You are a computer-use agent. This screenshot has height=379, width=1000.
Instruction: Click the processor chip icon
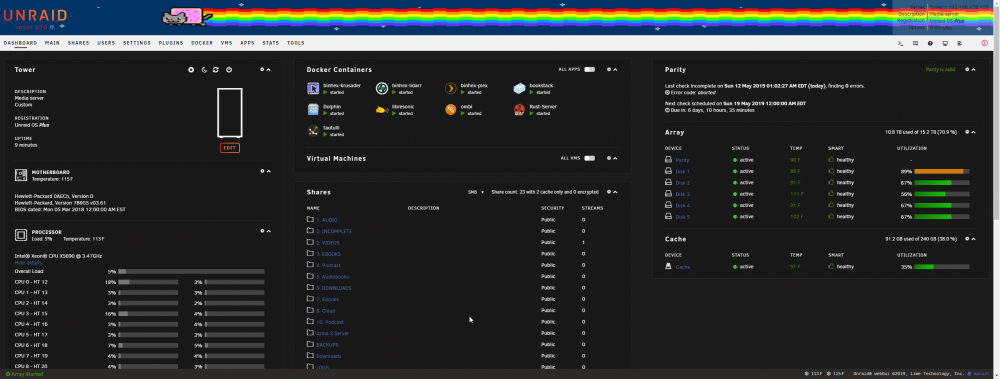tap(20, 235)
